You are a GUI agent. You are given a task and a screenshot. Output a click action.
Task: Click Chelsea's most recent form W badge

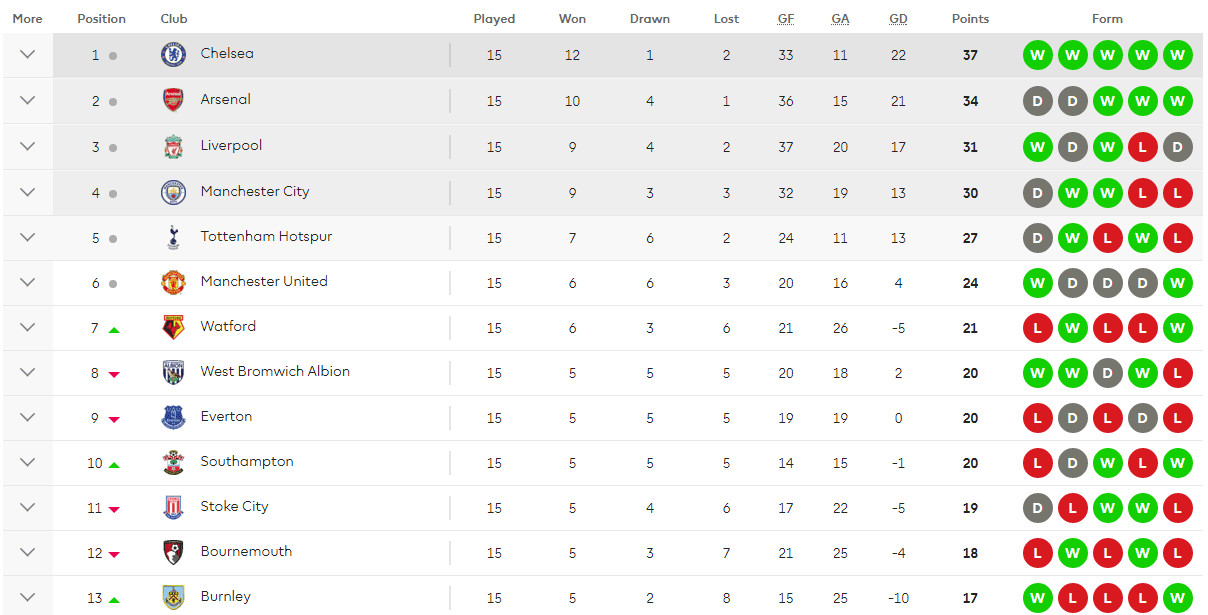(x=1178, y=55)
